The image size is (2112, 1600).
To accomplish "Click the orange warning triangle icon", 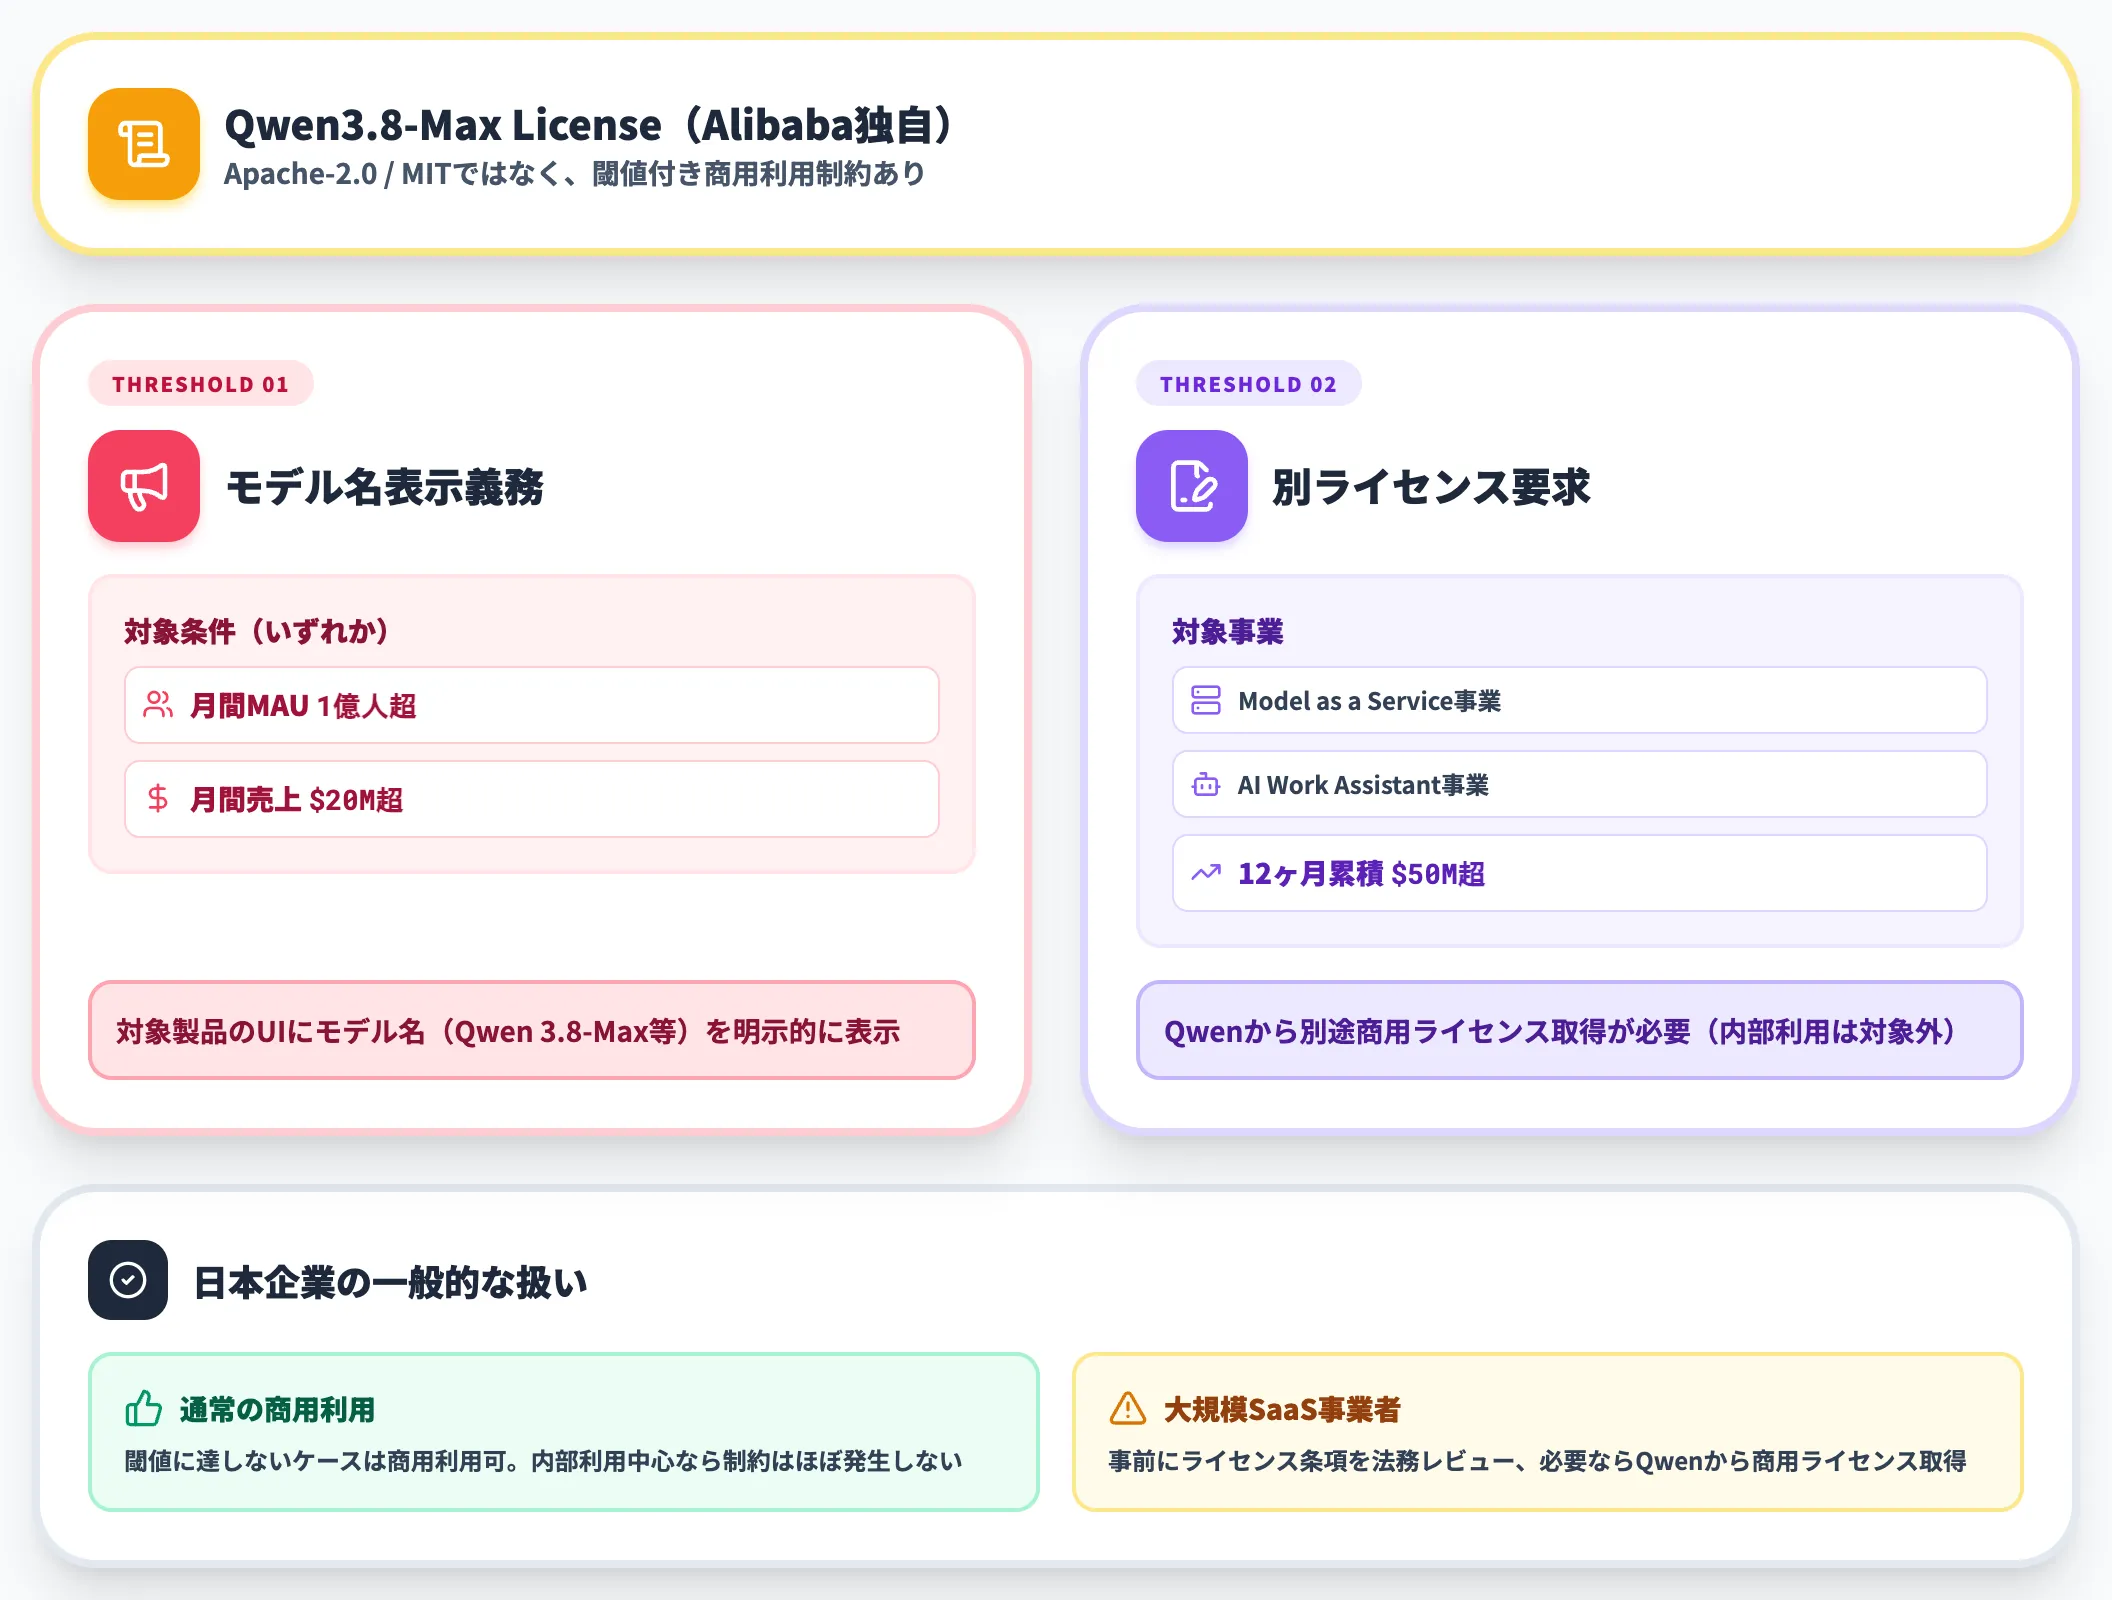I will [x=1128, y=1408].
